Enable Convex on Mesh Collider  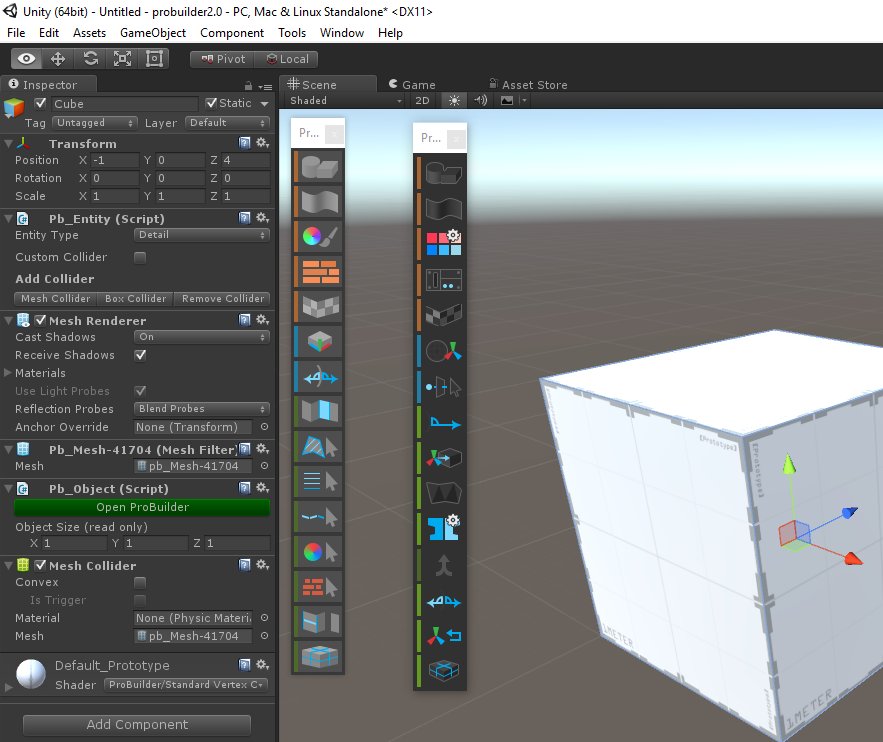click(x=140, y=582)
